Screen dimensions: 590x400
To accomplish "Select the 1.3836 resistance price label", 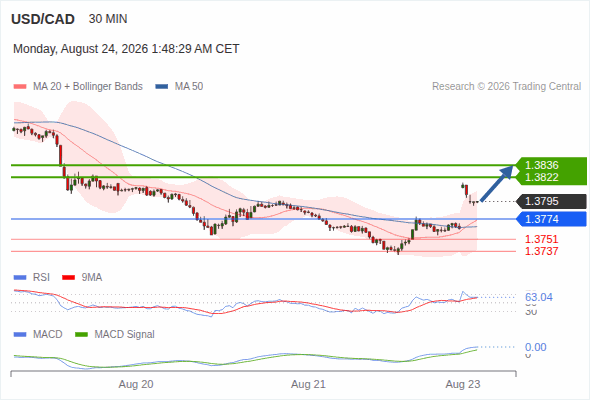I will (541, 165).
